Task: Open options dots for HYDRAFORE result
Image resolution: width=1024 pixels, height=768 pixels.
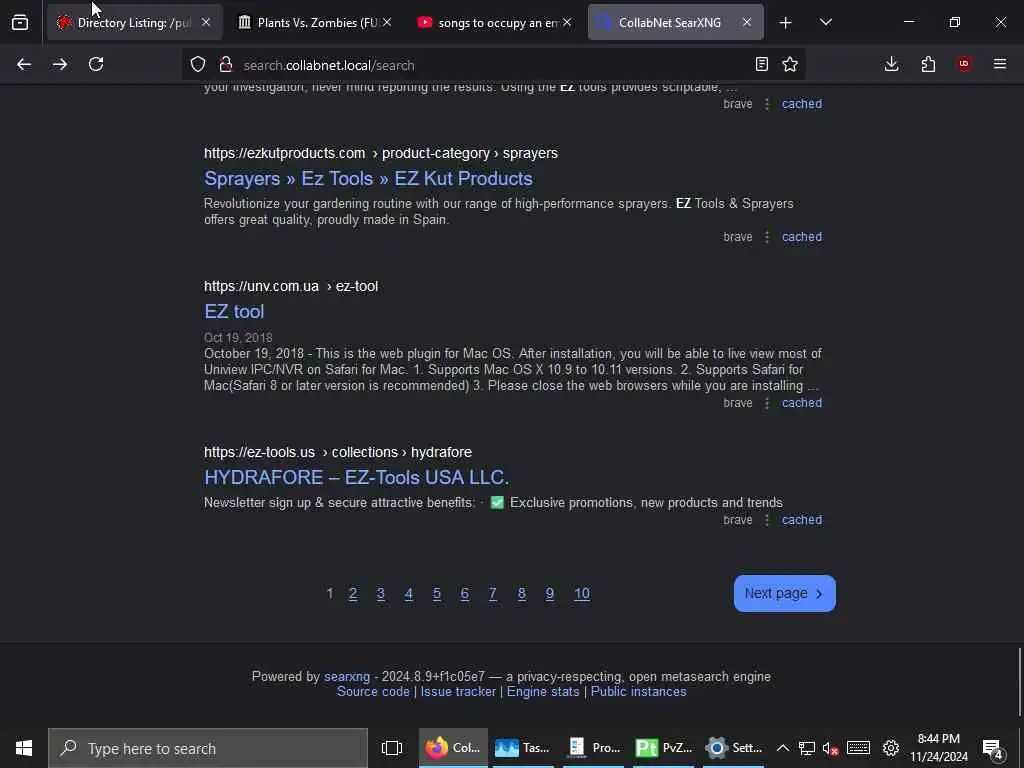Action: tap(767, 519)
